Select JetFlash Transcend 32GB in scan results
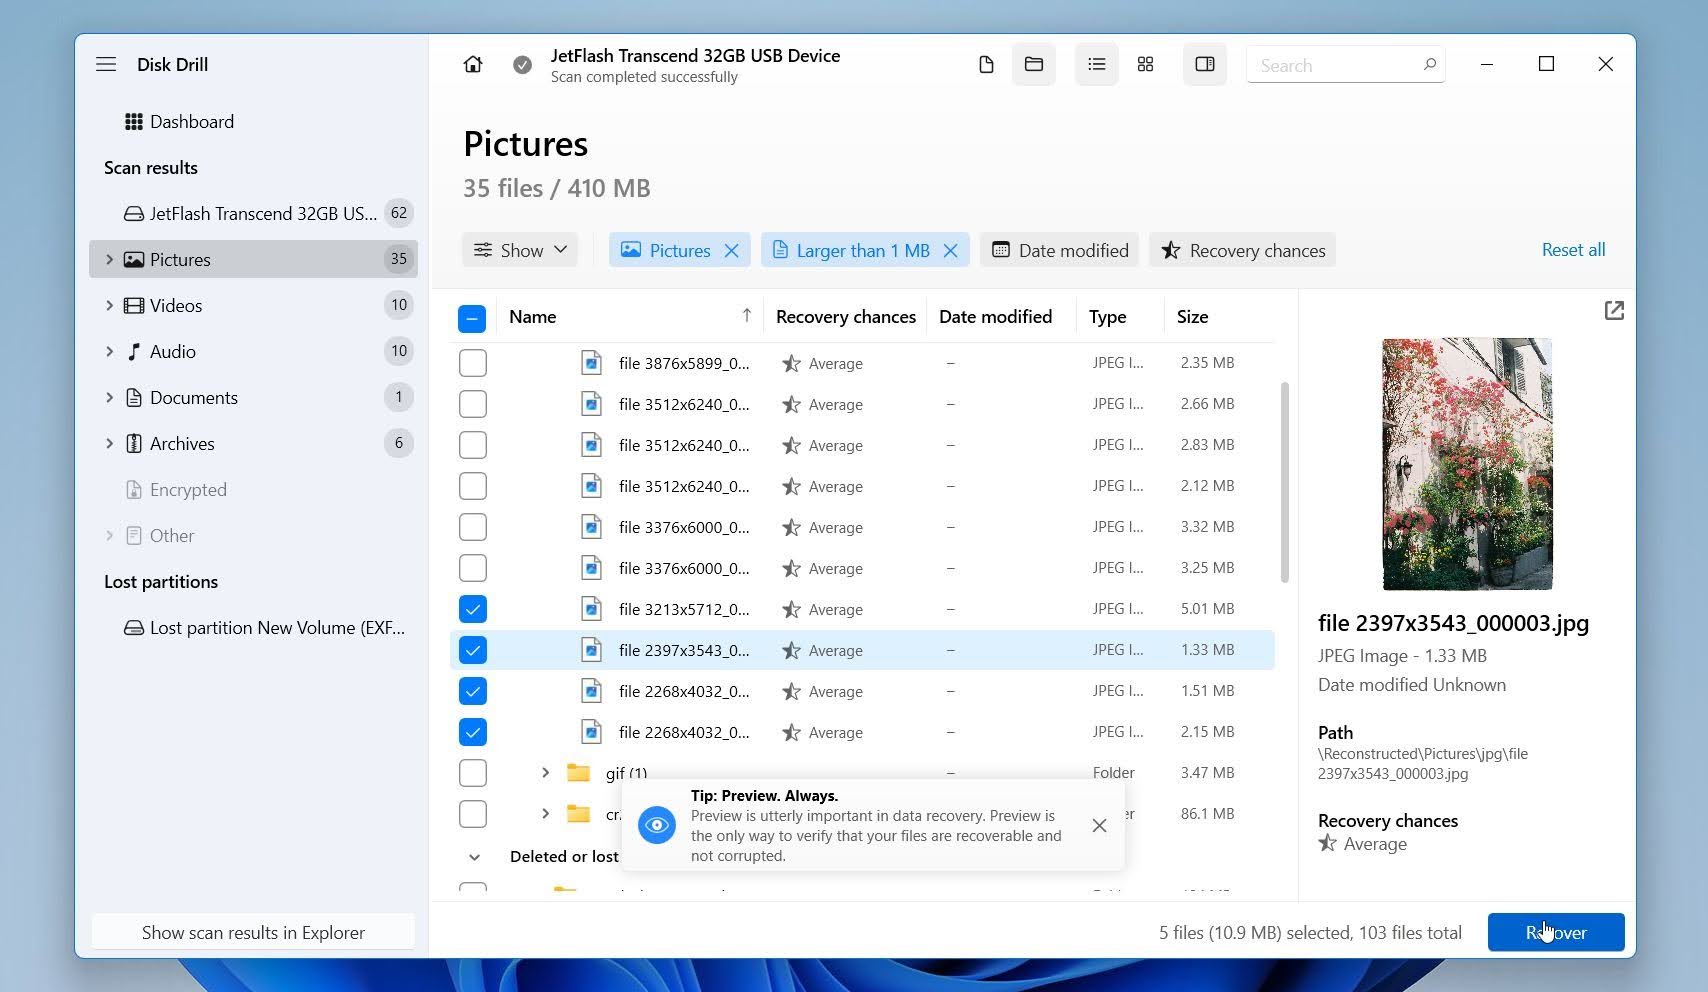The image size is (1708, 992). (x=253, y=213)
